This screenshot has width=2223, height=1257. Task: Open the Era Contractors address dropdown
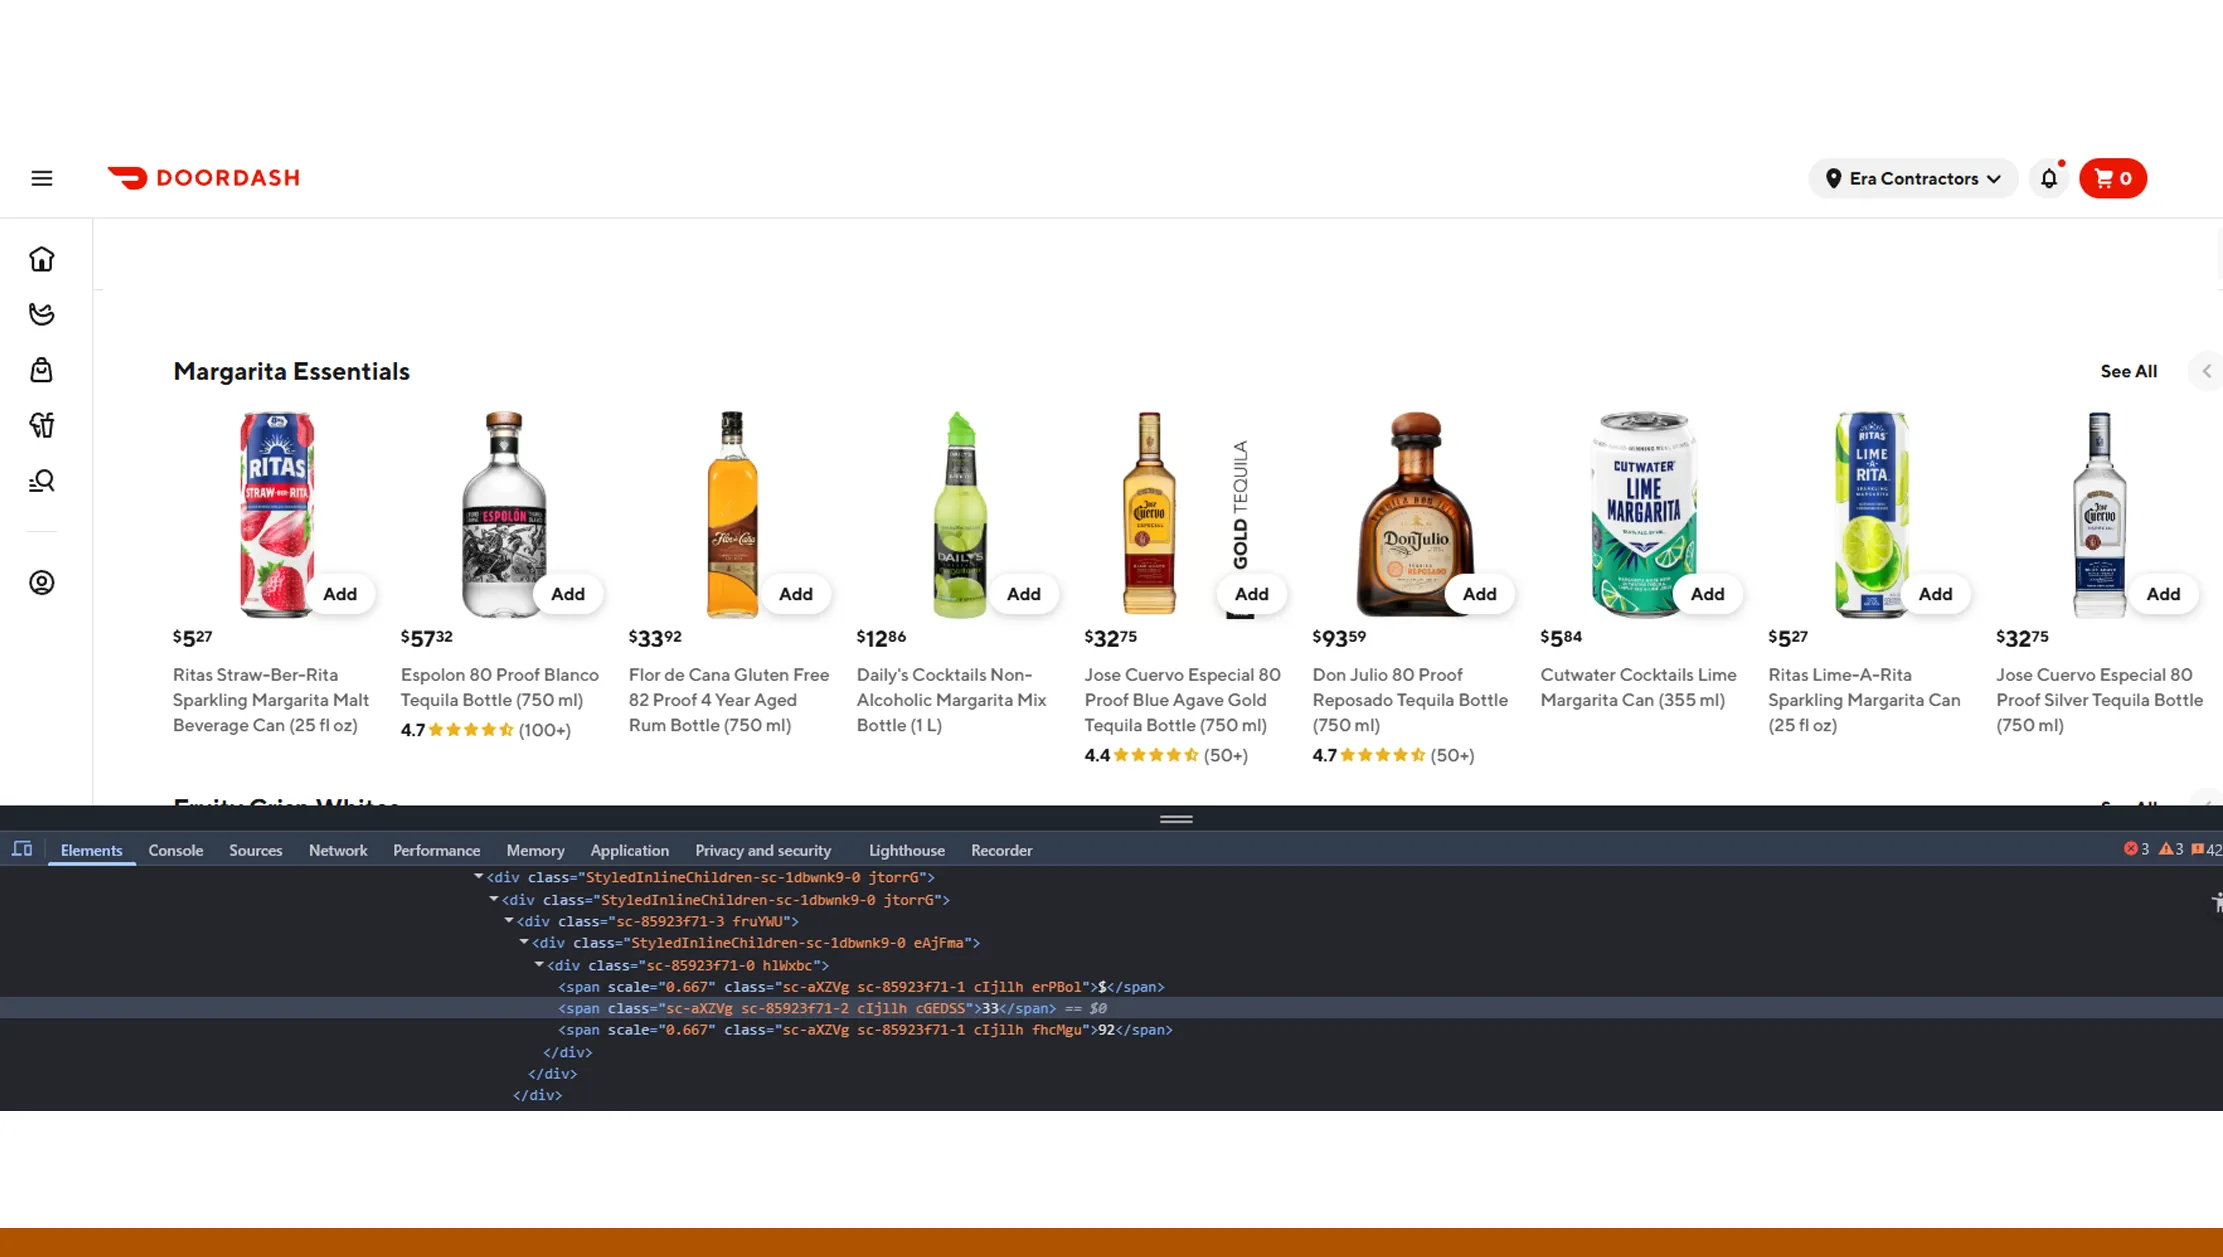1912,178
